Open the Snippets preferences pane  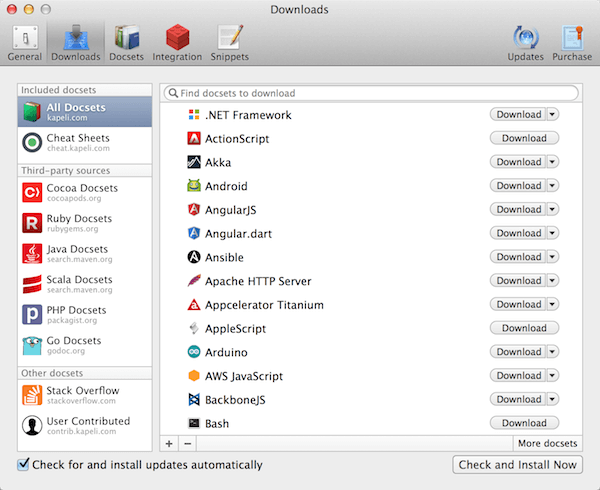pyautogui.click(x=230, y=43)
